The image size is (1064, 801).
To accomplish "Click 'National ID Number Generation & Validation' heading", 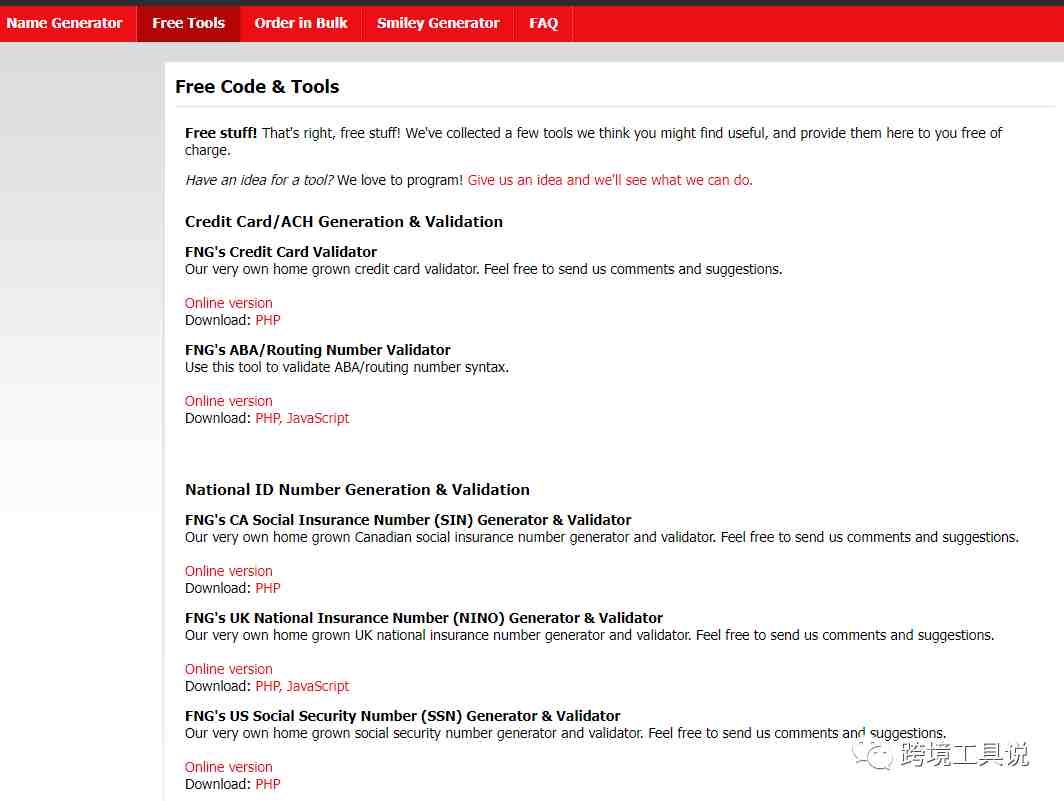I will point(358,490).
